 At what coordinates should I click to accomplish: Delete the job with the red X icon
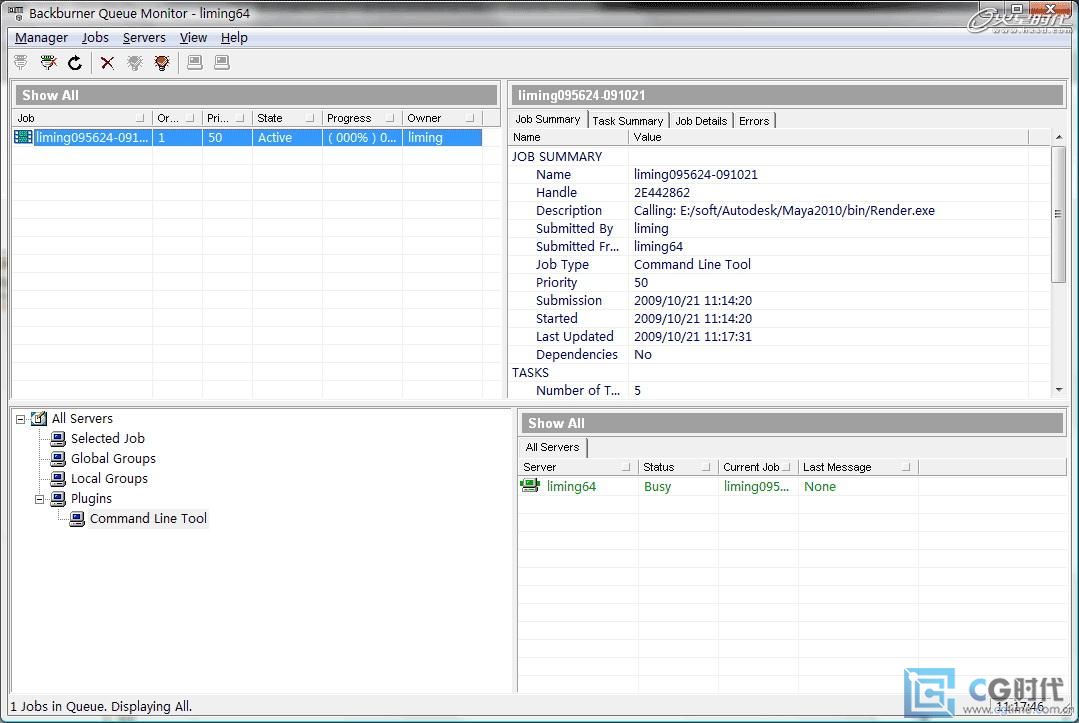[x=107, y=63]
